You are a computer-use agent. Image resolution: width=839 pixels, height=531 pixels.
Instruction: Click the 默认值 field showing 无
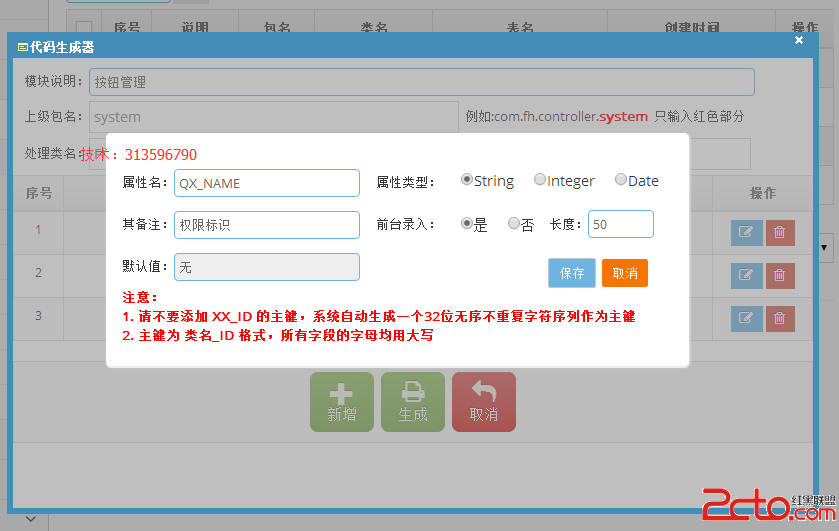pos(267,267)
